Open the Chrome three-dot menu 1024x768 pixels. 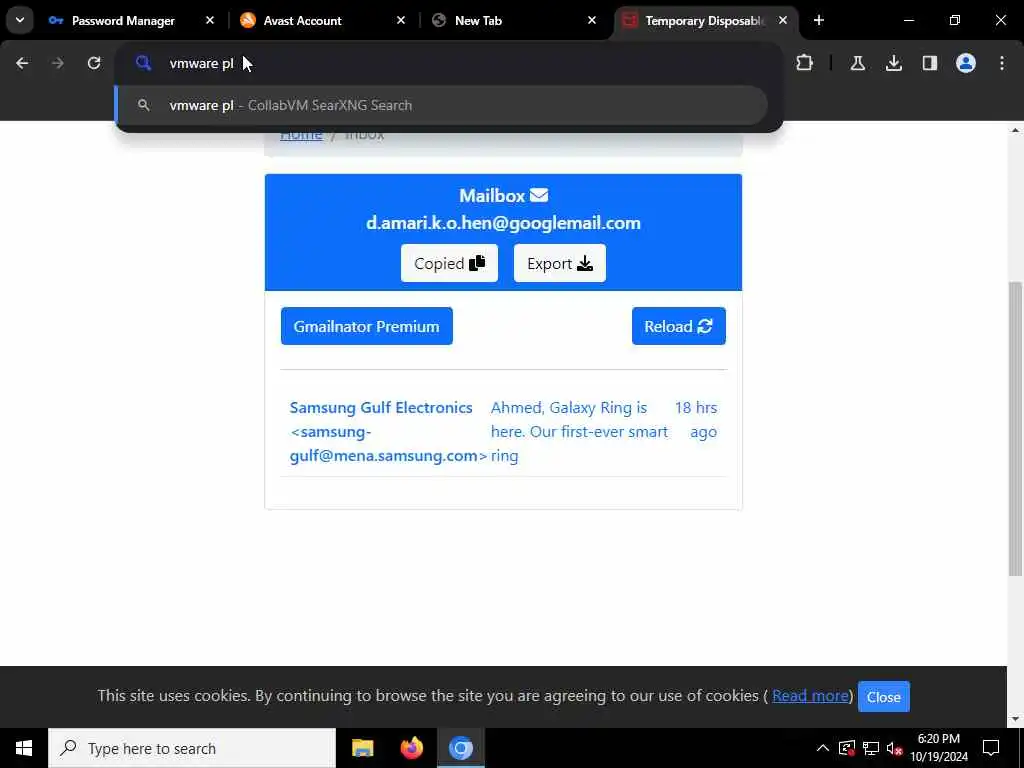click(1002, 63)
